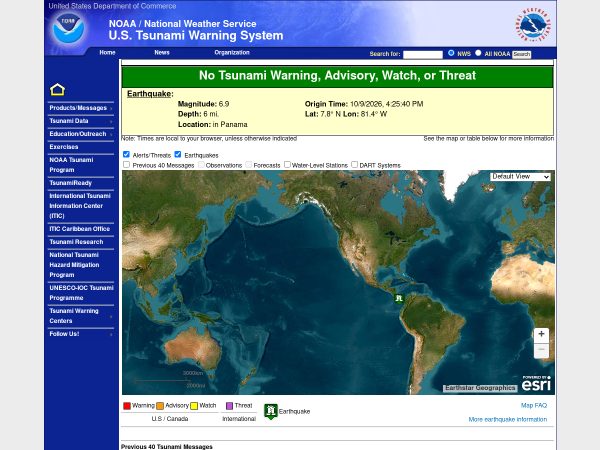Click the Map FAQ link
The height and width of the screenshot is (450, 600).
click(x=534, y=405)
